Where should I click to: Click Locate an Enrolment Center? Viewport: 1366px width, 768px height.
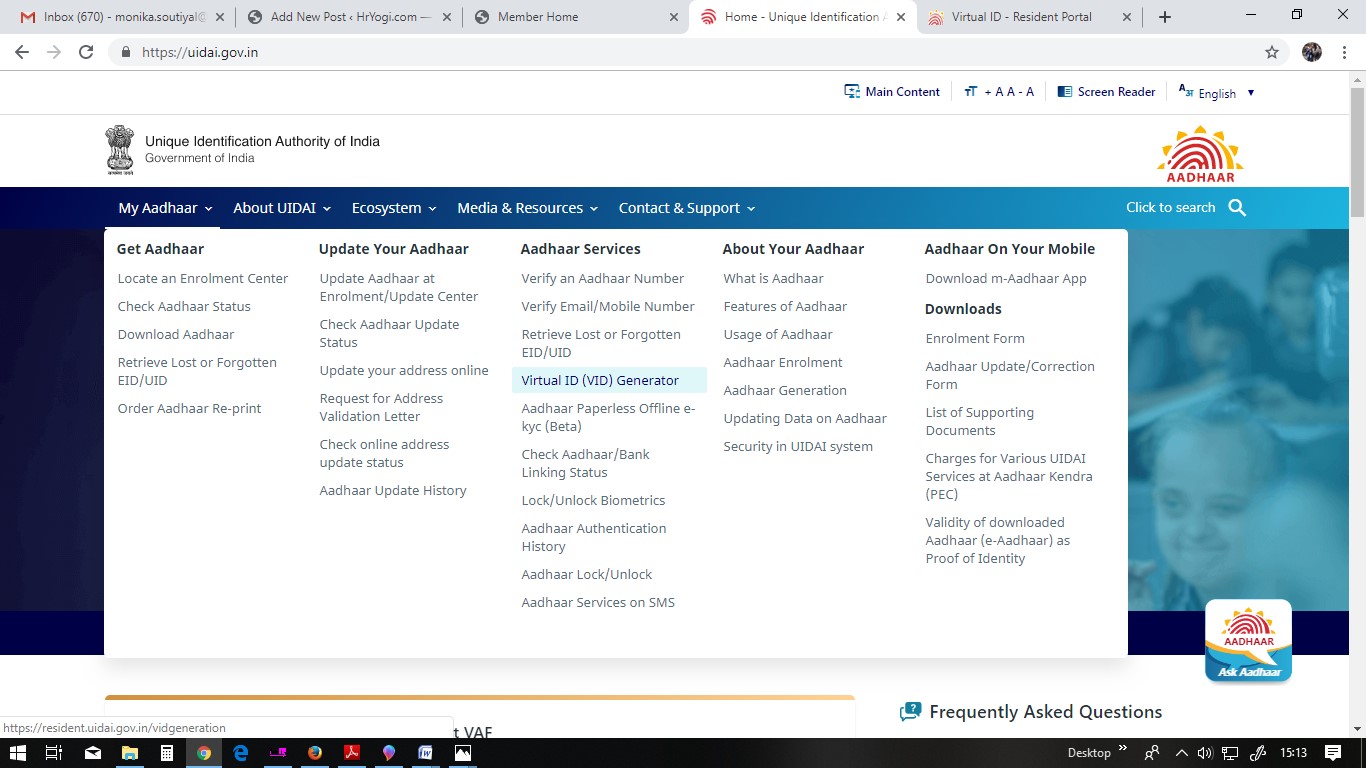click(x=203, y=278)
